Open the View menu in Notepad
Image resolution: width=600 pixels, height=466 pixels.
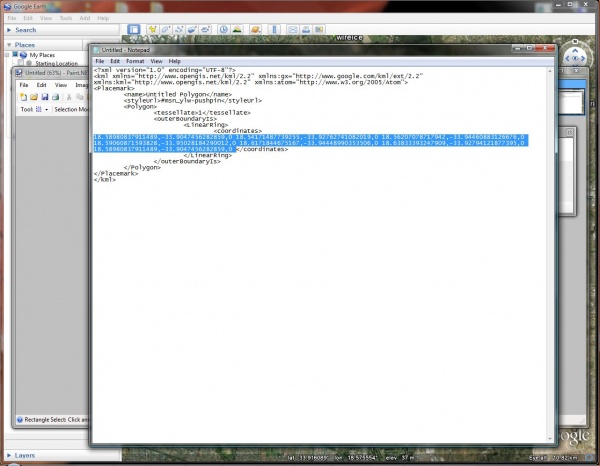[x=156, y=61]
